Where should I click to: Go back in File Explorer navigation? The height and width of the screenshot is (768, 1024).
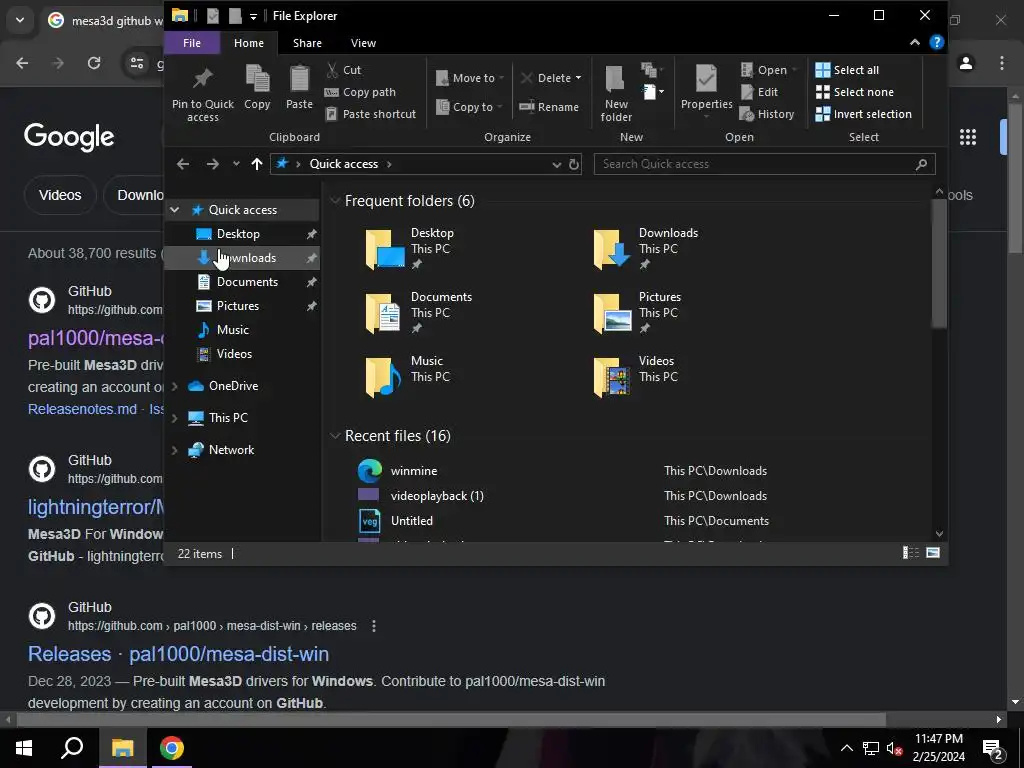coord(183,164)
